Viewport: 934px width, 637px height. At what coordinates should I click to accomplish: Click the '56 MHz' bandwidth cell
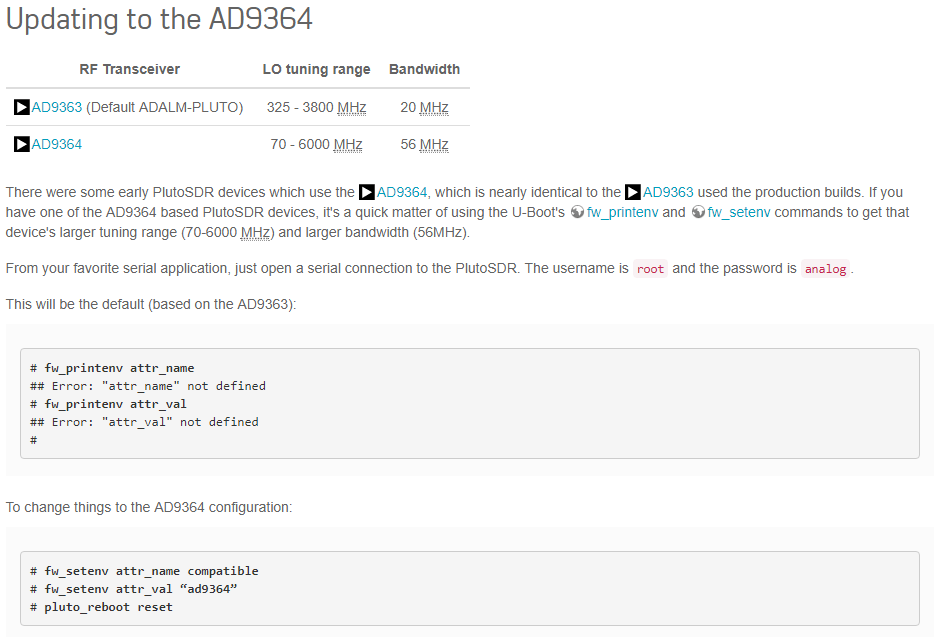tap(424, 144)
